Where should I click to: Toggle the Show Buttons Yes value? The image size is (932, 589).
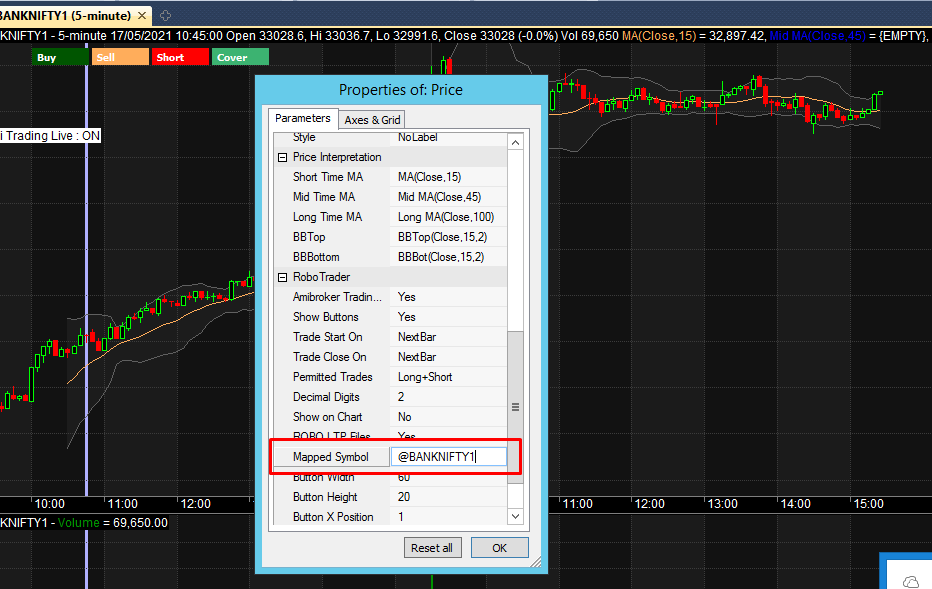point(449,317)
